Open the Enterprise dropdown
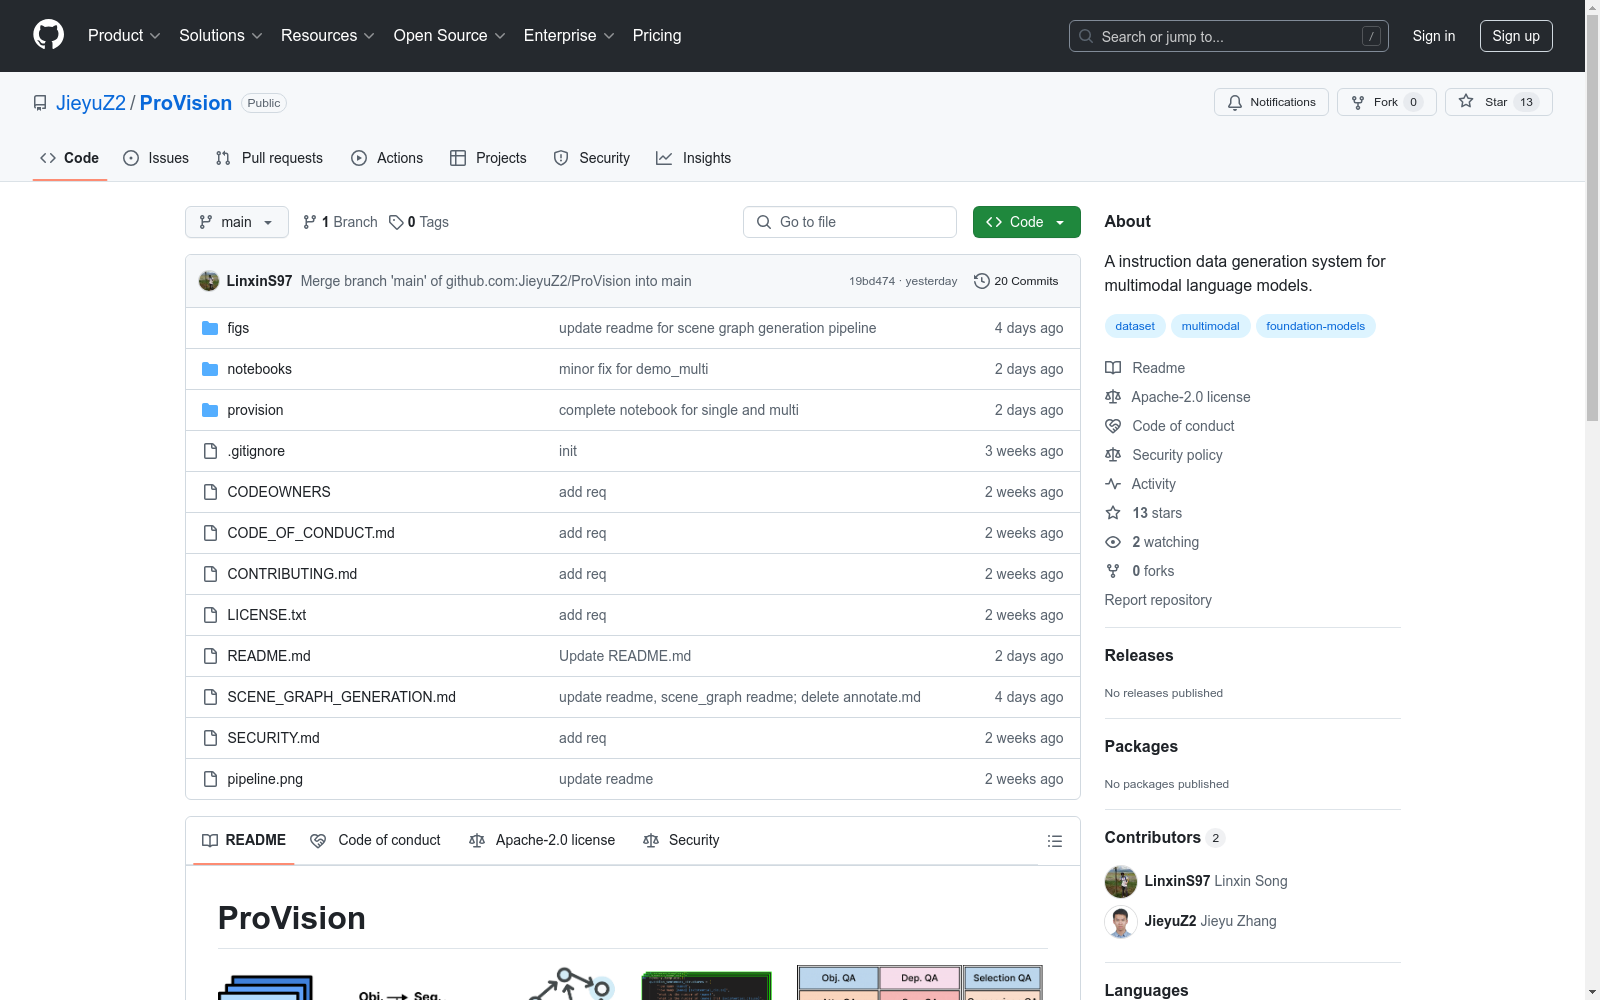This screenshot has height=1000, width=1600. point(569,36)
